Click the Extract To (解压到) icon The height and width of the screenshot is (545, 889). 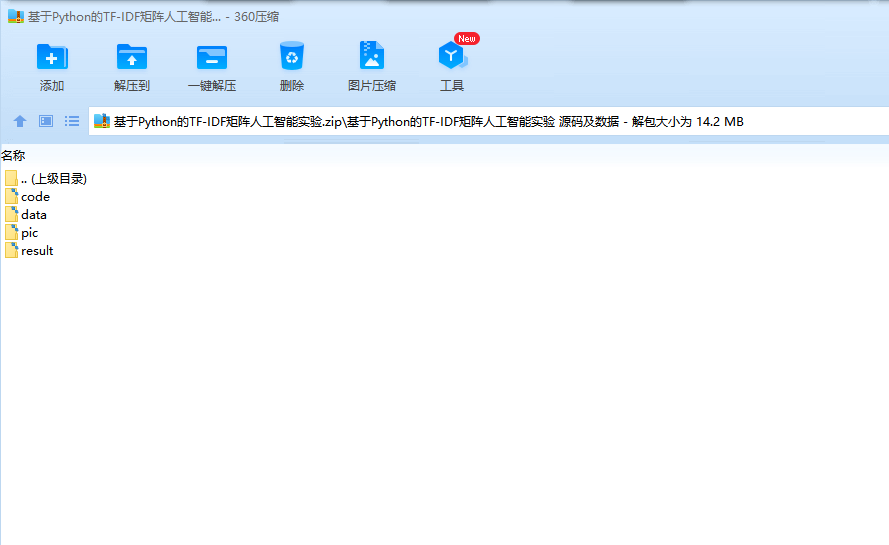click(132, 57)
